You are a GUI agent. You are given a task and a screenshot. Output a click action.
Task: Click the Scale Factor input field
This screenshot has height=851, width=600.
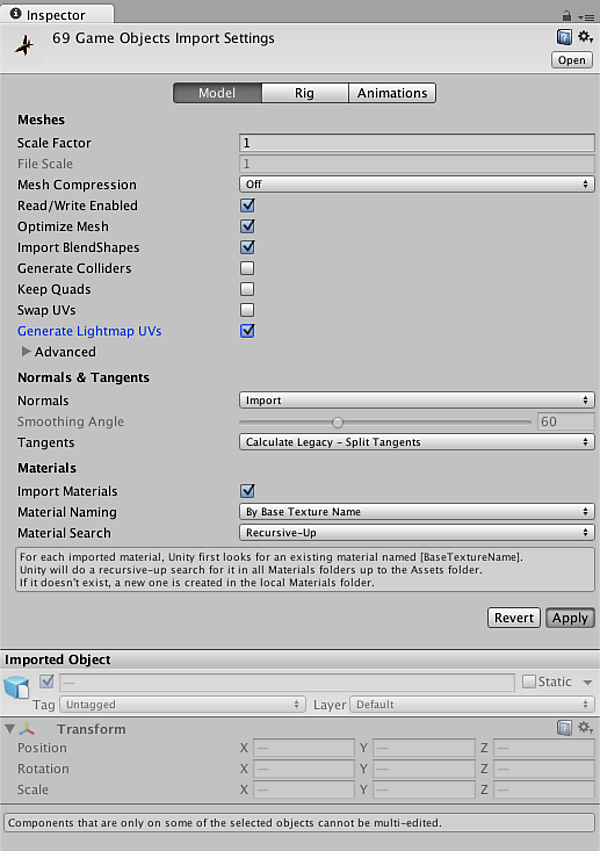pos(417,143)
